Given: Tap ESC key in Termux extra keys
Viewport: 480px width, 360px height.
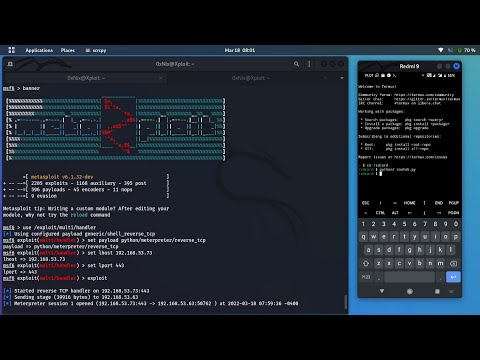Looking at the screenshot, I should 365,203.
